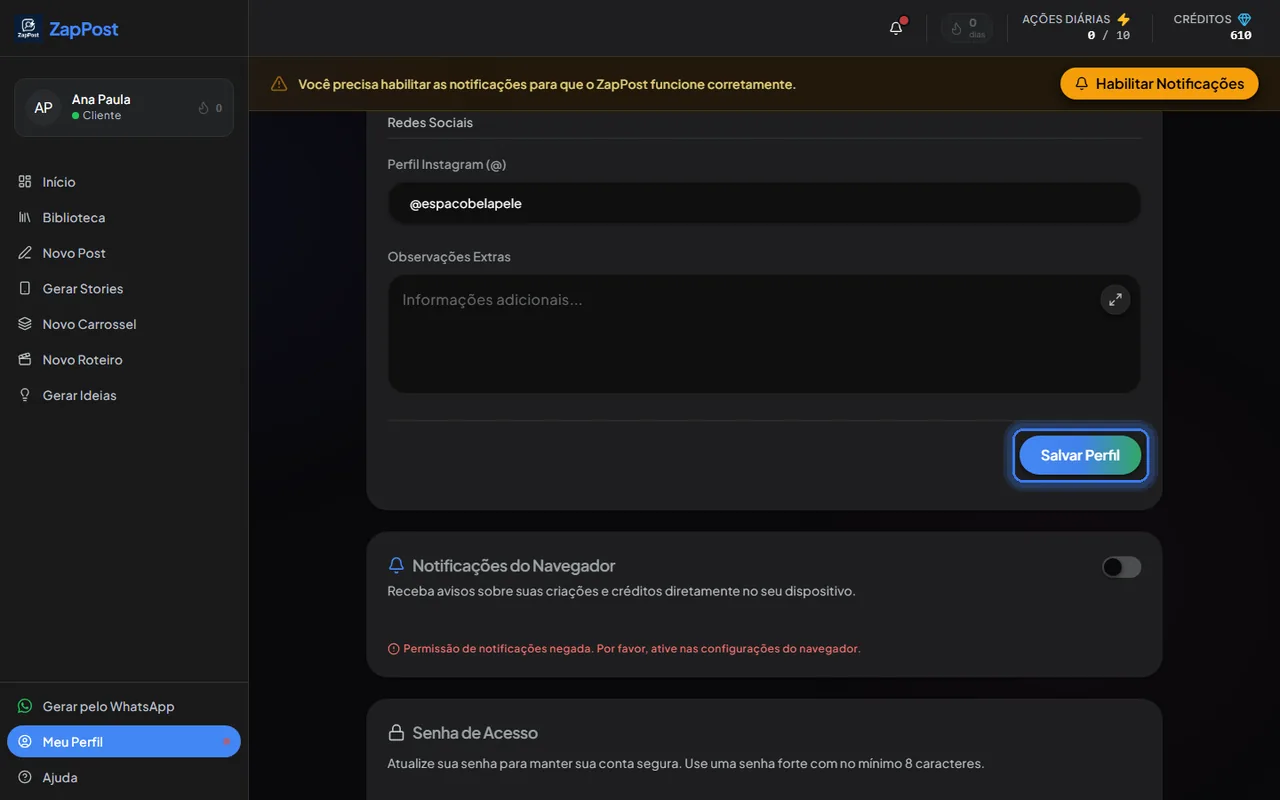Click the Ajuda question mark icon
The height and width of the screenshot is (800, 1280).
click(25, 777)
